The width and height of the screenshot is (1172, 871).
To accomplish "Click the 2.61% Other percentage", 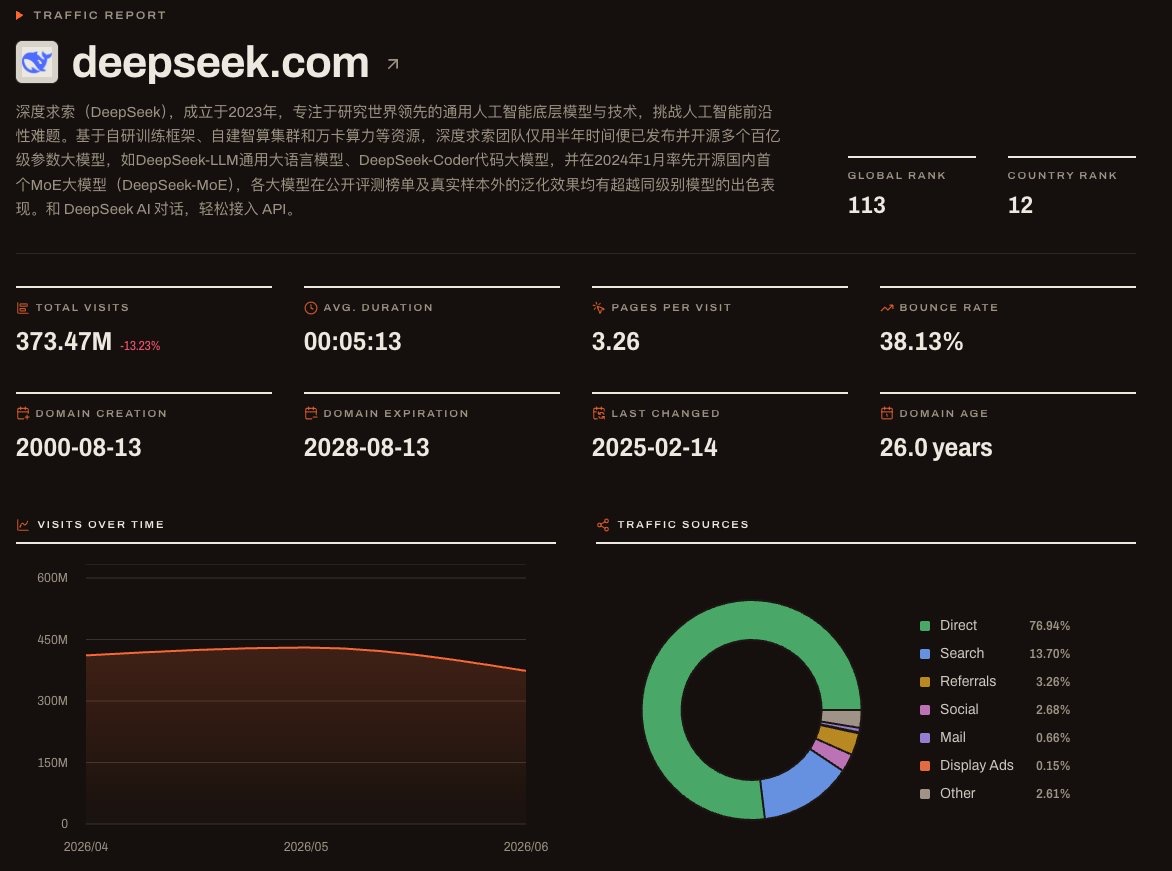I will pos(1052,794).
